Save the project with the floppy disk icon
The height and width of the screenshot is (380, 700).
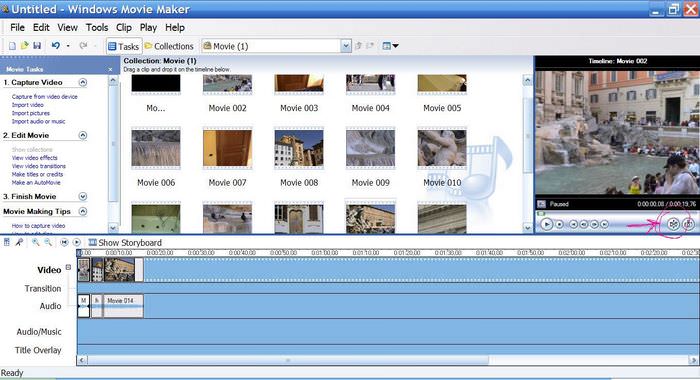(37, 46)
